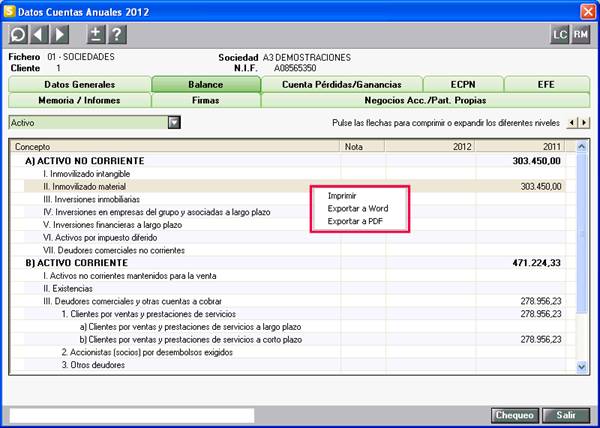Select row a) Clientes por ventas a largo plazo
This screenshot has width=600, height=428.
tap(295, 327)
